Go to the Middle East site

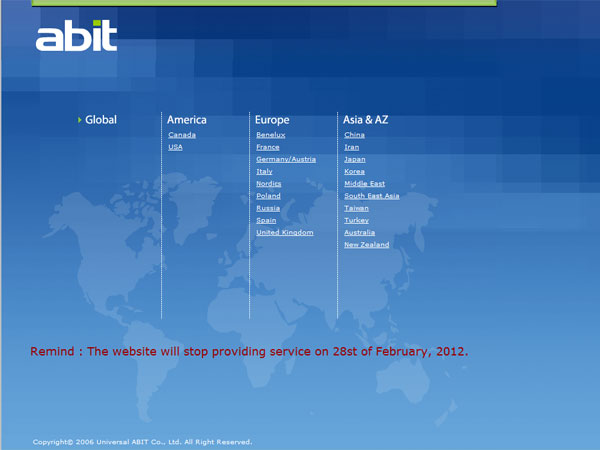pyautogui.click(x=364, y=184)
